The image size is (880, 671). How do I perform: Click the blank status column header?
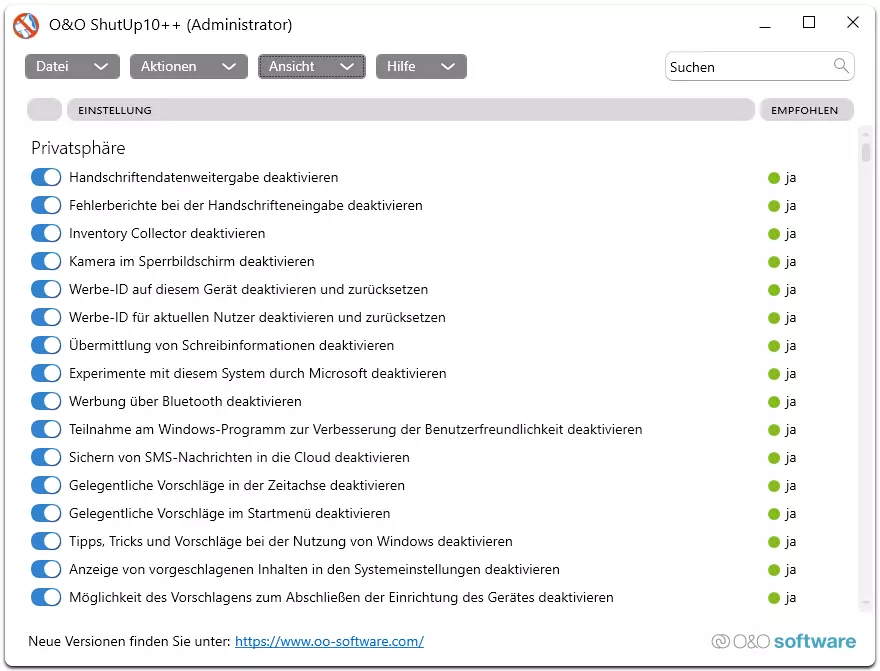[x=44, y=110]
